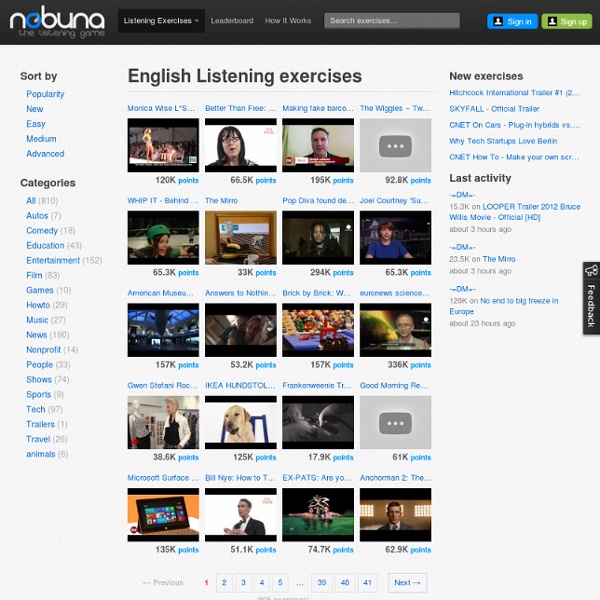Go to the Leaderboard page

[x=232, y=21]
